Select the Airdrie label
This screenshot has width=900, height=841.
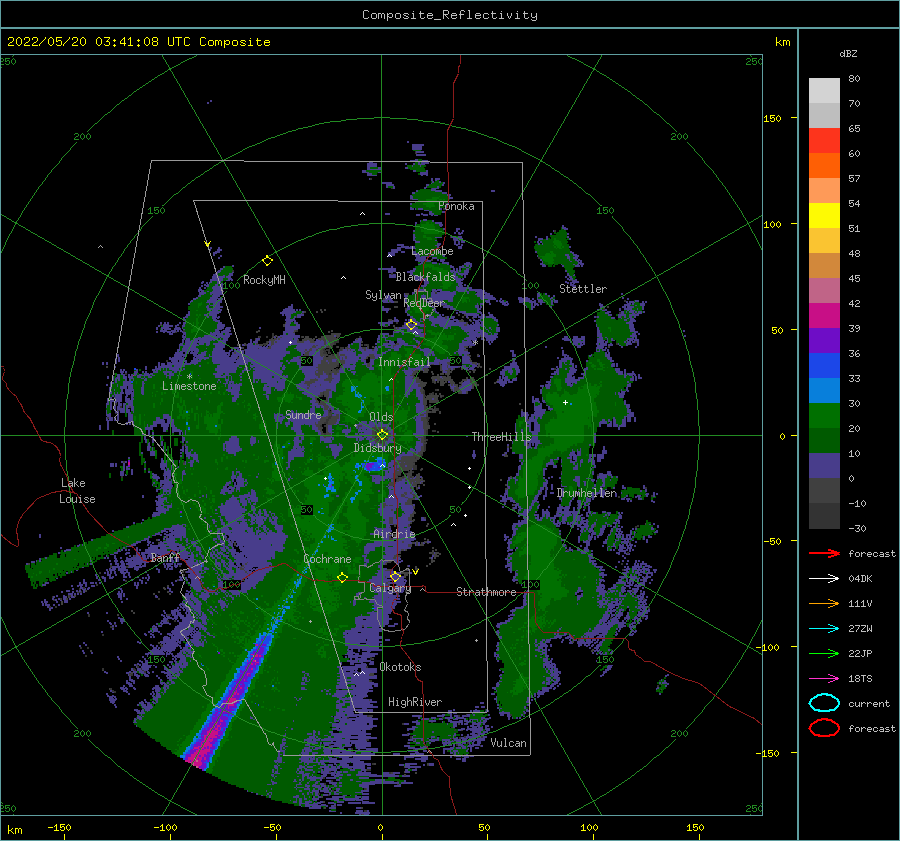[394, 534]
